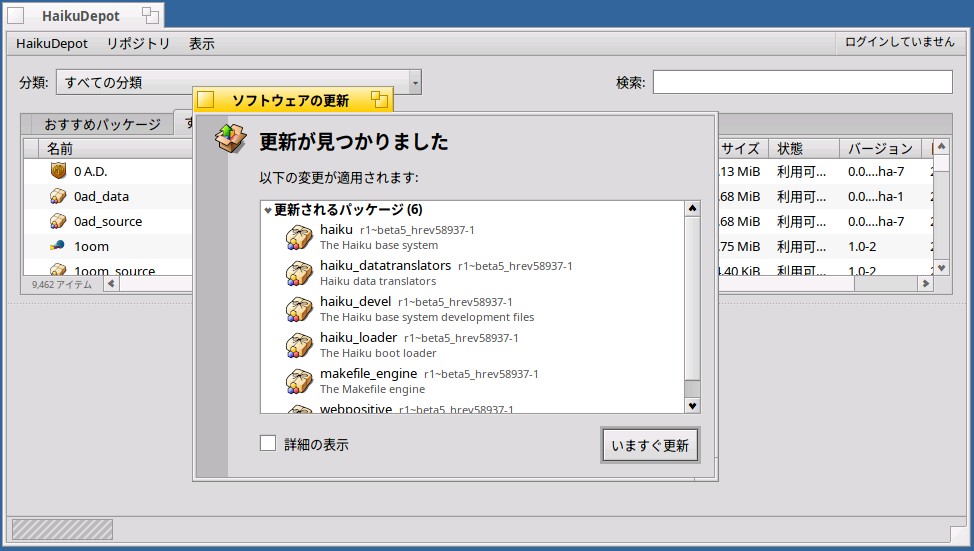Click the zoom button on HaikuDepot title tab
The image size is (974, 551).
(150, 16)
